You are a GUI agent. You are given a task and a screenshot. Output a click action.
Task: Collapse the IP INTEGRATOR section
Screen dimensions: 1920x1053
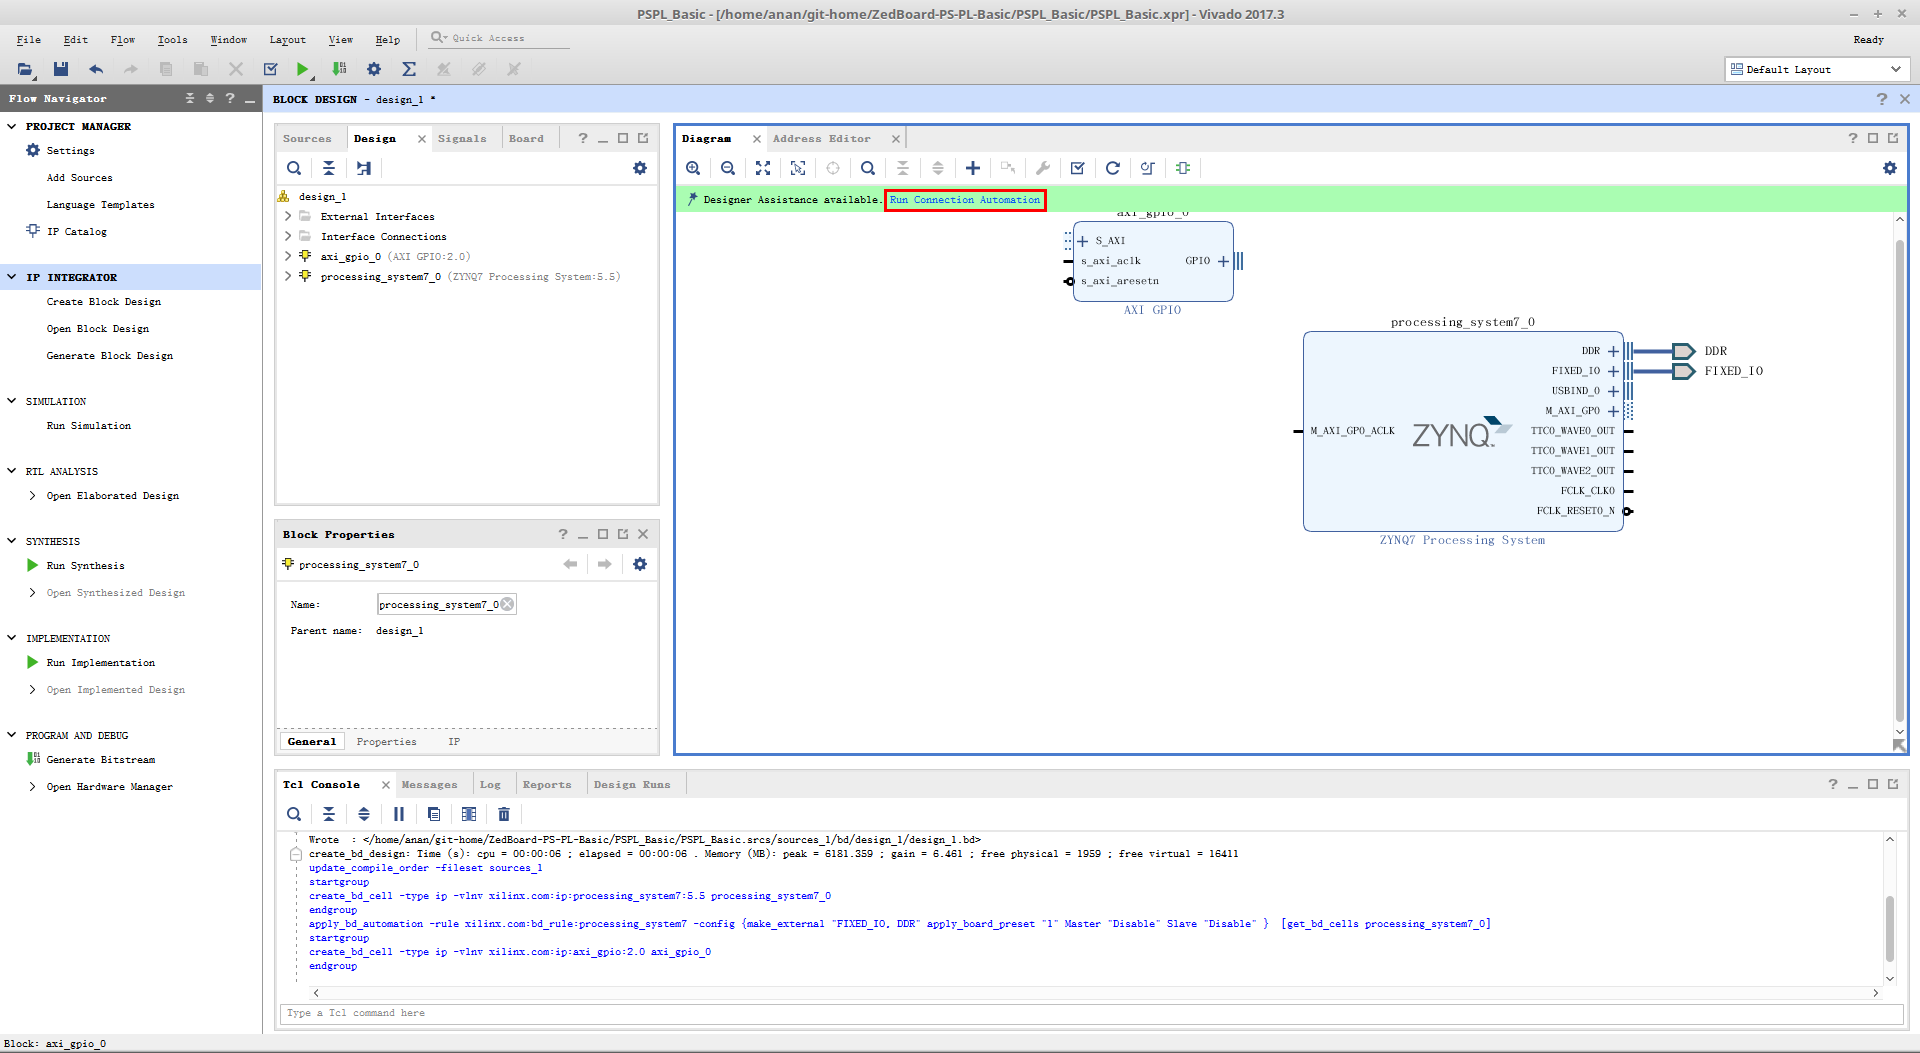(12, 277)
